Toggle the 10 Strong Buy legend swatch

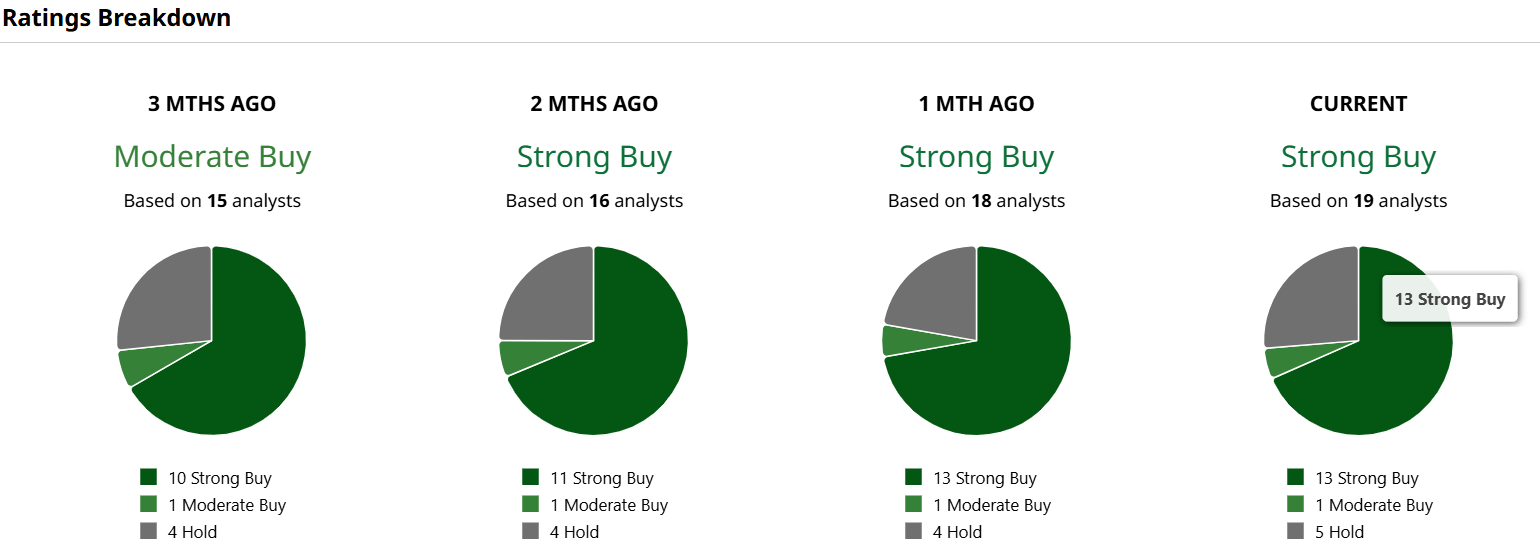(x=149, y=478)
